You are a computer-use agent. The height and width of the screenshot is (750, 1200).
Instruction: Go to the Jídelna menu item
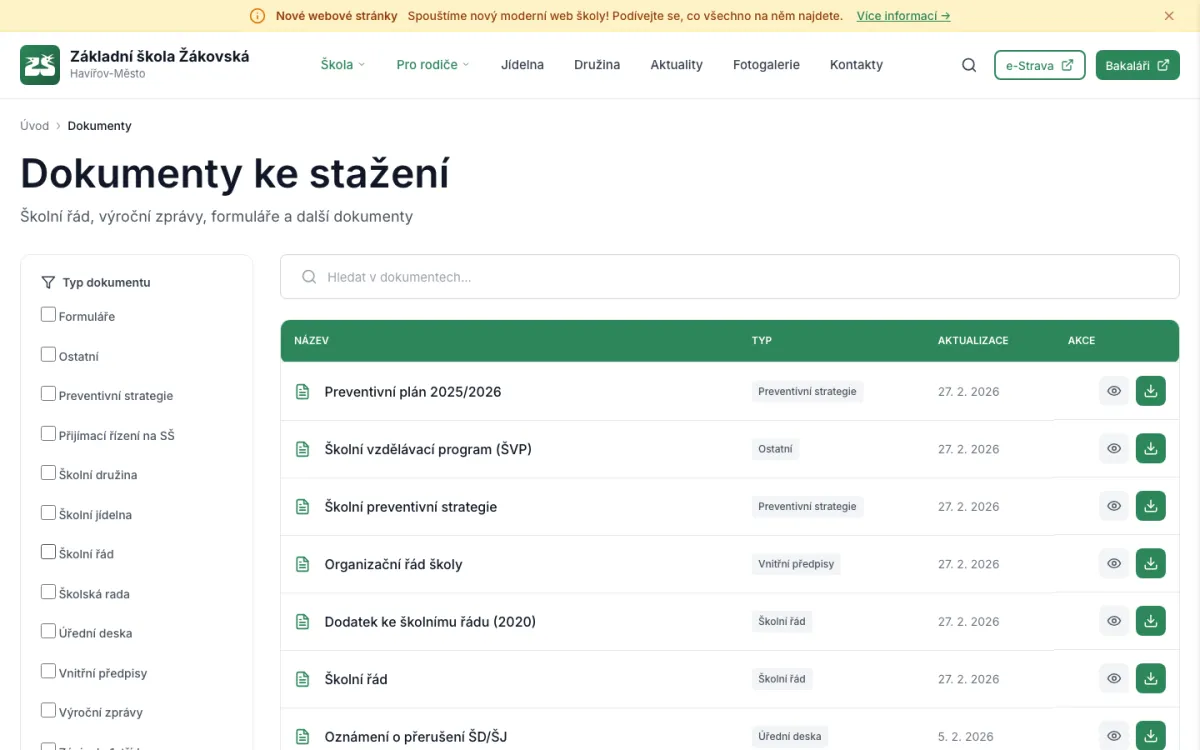522,64
